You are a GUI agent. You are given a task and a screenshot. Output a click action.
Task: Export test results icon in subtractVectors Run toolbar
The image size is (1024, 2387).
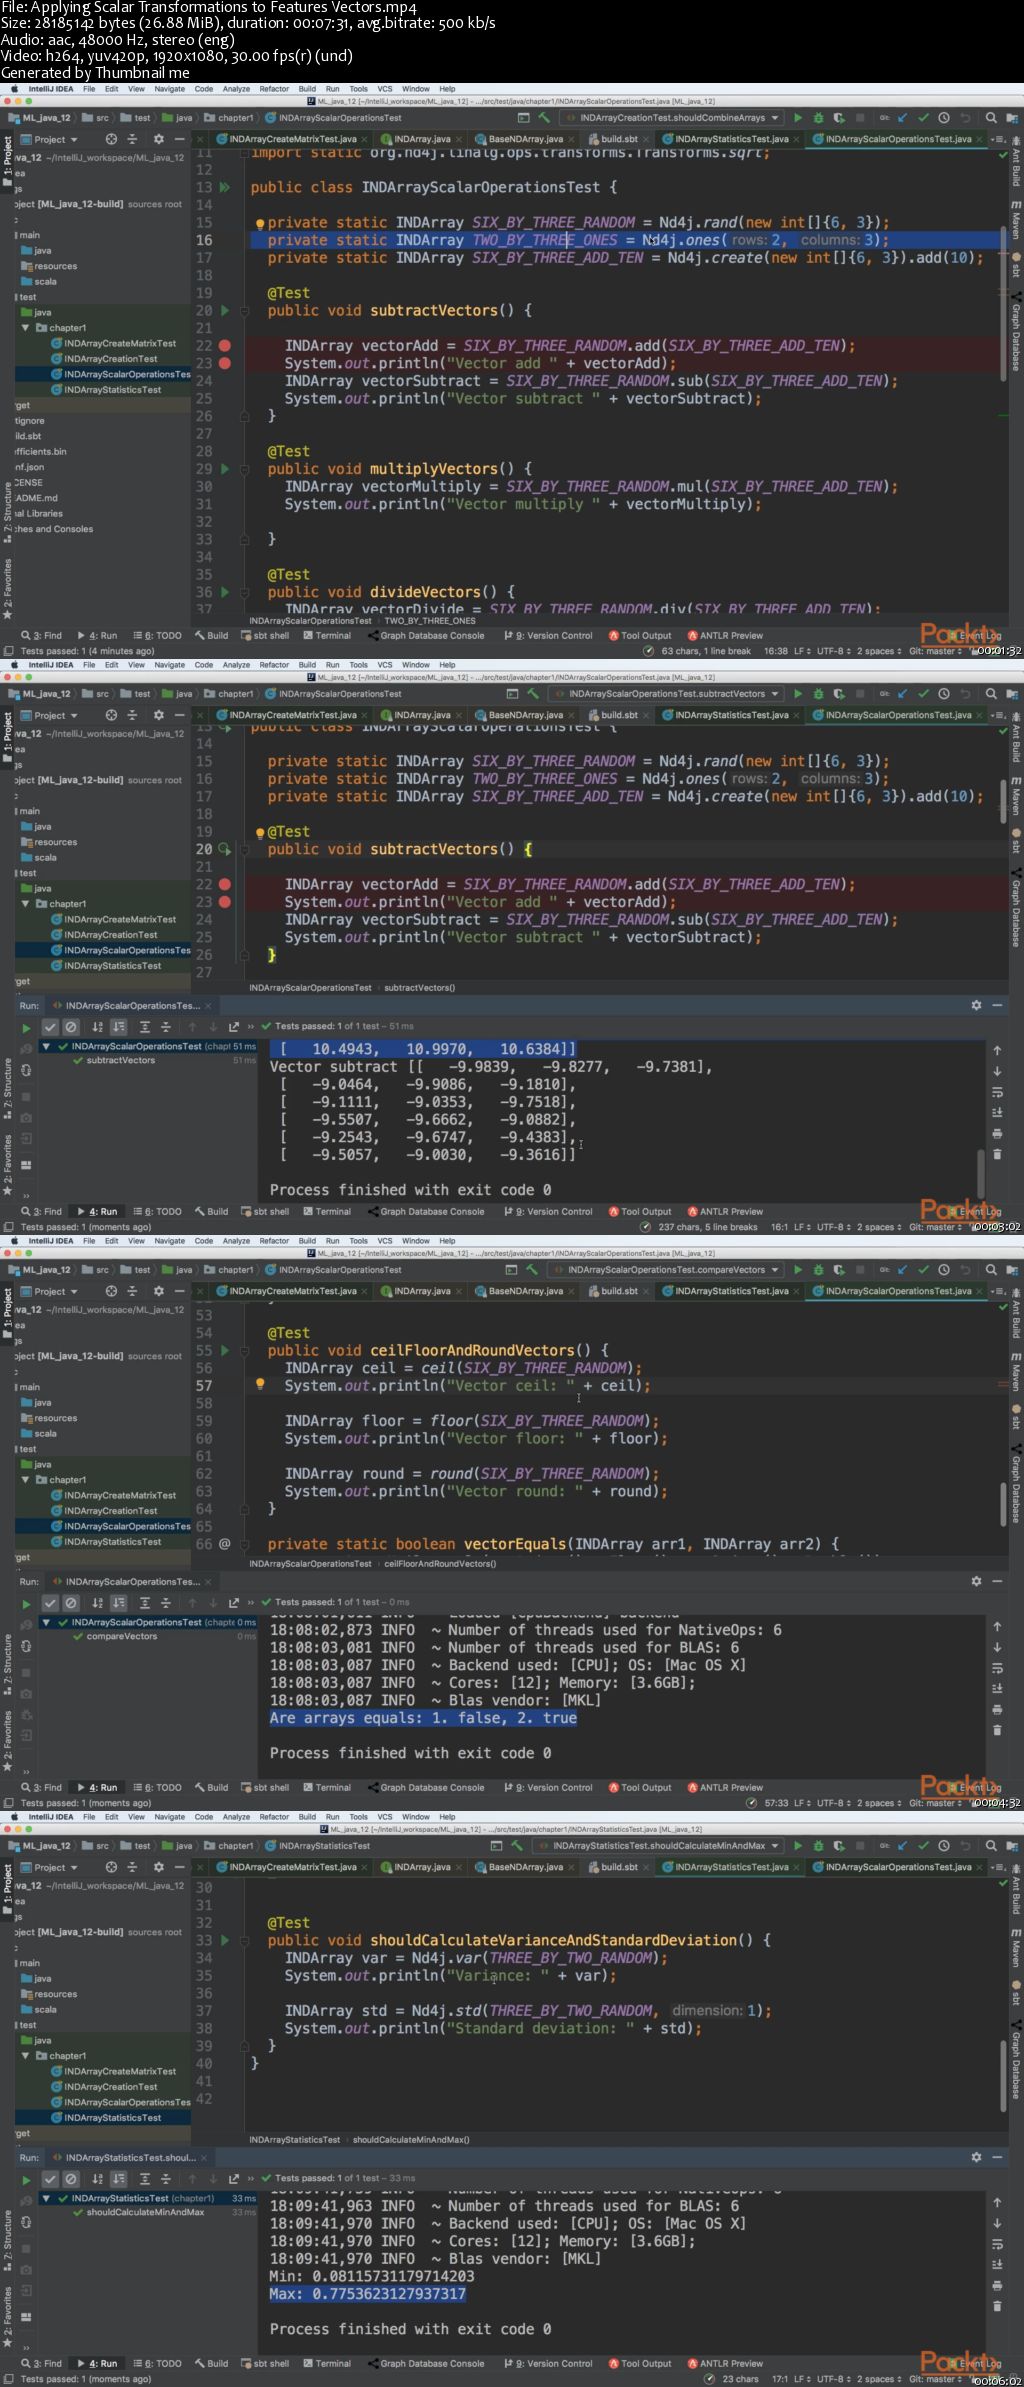click(x=234, y=1027)
